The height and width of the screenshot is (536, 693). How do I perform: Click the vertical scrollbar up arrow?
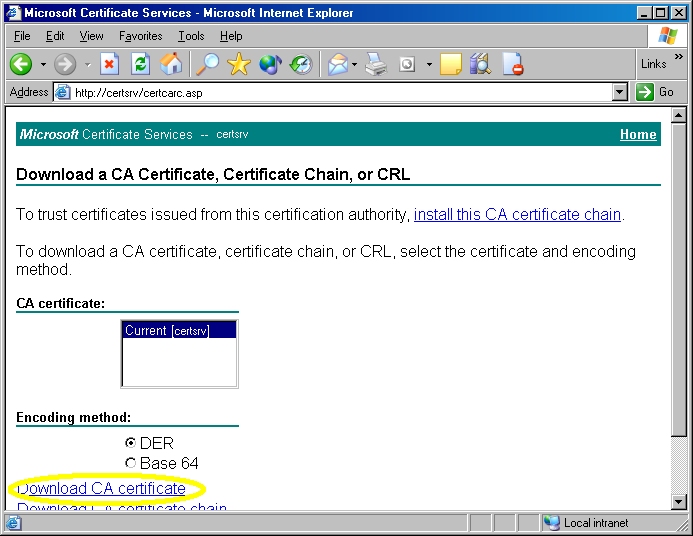(678, 116)
